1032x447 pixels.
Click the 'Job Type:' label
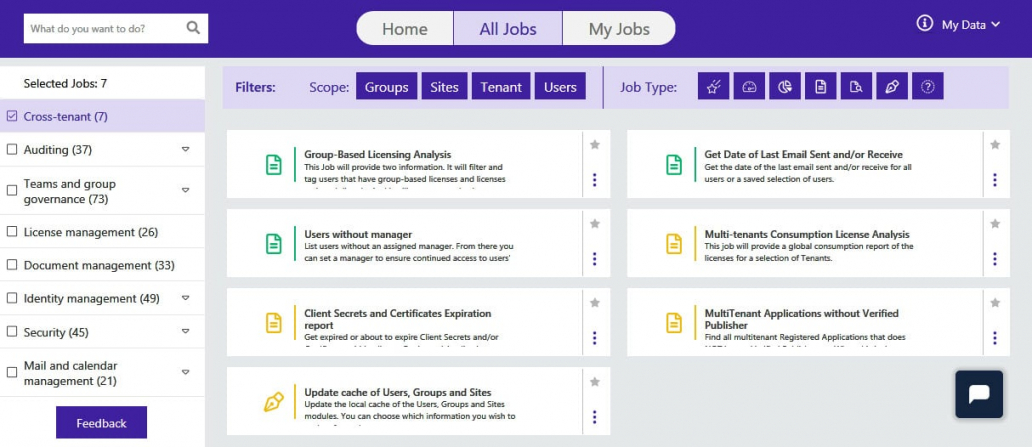[x=648, y=87]
